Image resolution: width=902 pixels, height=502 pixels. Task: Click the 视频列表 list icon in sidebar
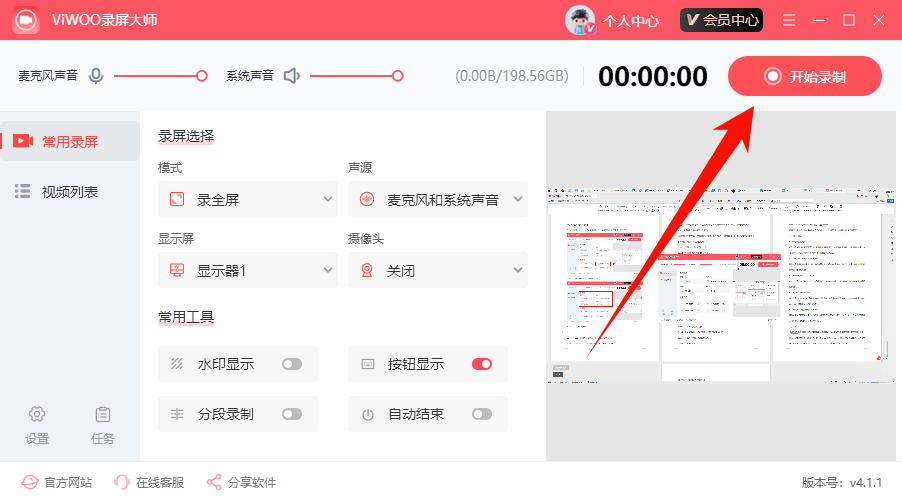22,191
